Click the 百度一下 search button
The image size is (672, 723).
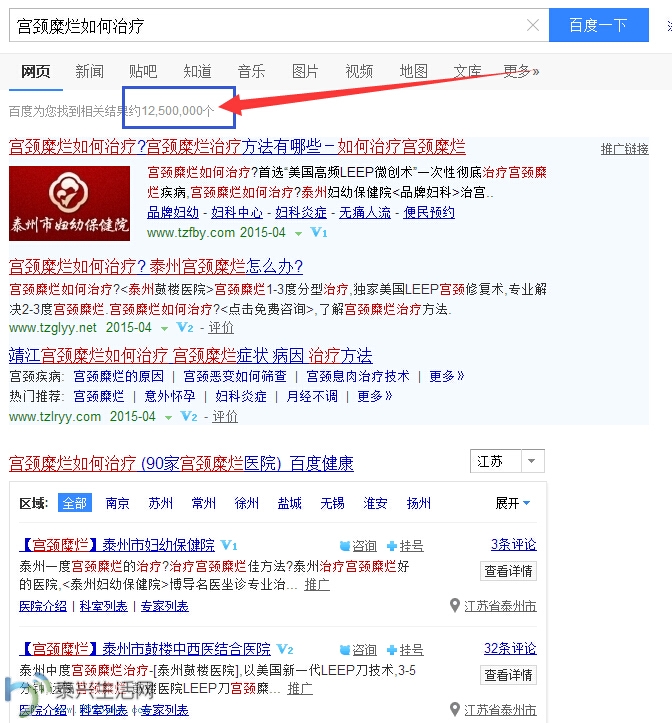[599, 25]
